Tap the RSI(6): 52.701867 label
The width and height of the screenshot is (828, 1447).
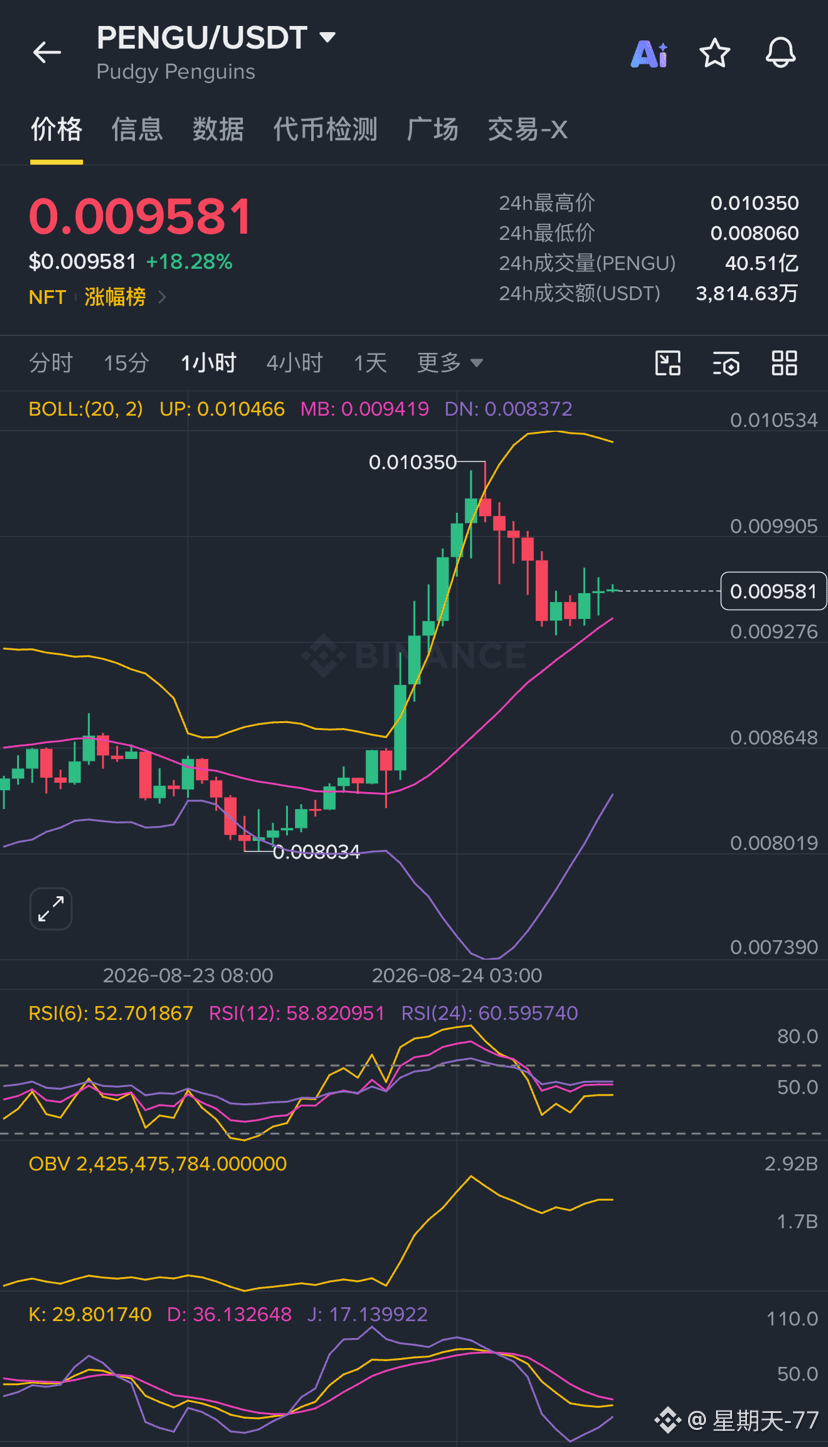pyautogui.click(x=111, y=1013)
